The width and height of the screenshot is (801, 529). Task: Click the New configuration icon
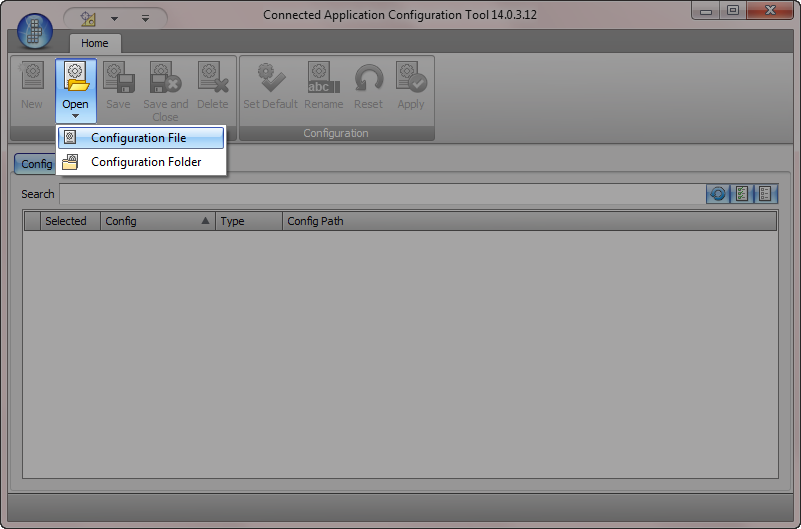[32, 77]
